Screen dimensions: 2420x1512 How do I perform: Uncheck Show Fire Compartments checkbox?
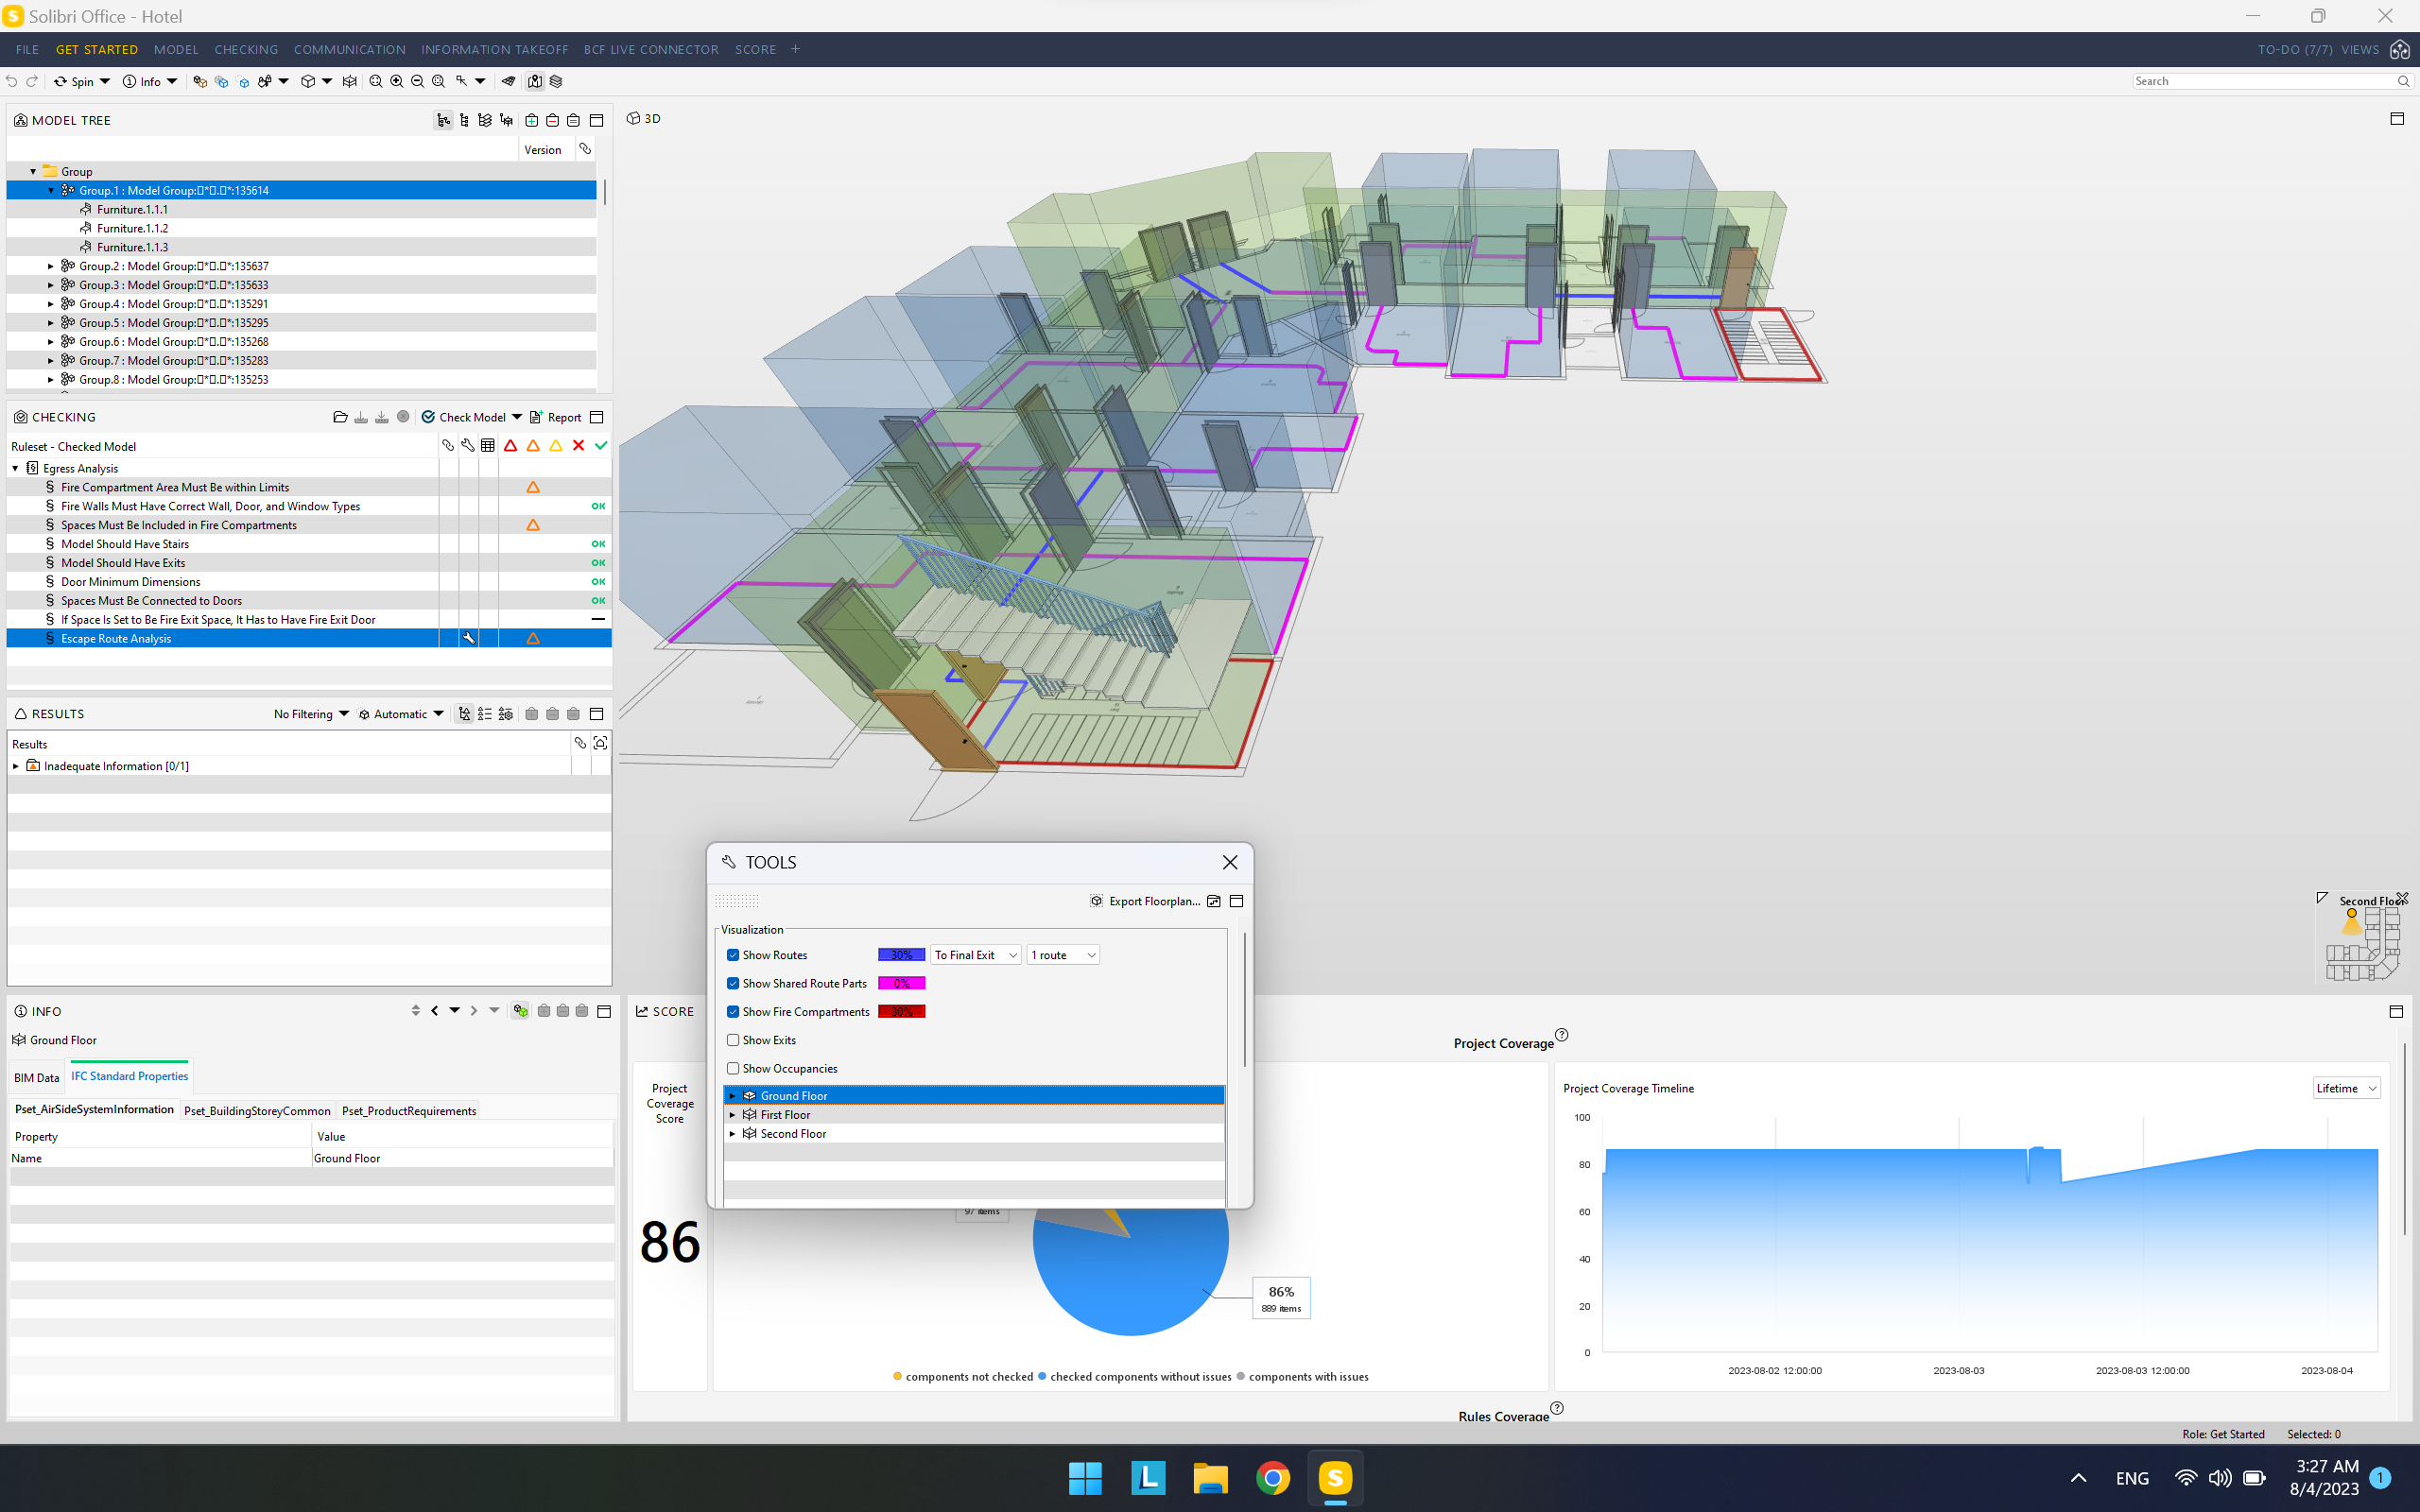733,1012
